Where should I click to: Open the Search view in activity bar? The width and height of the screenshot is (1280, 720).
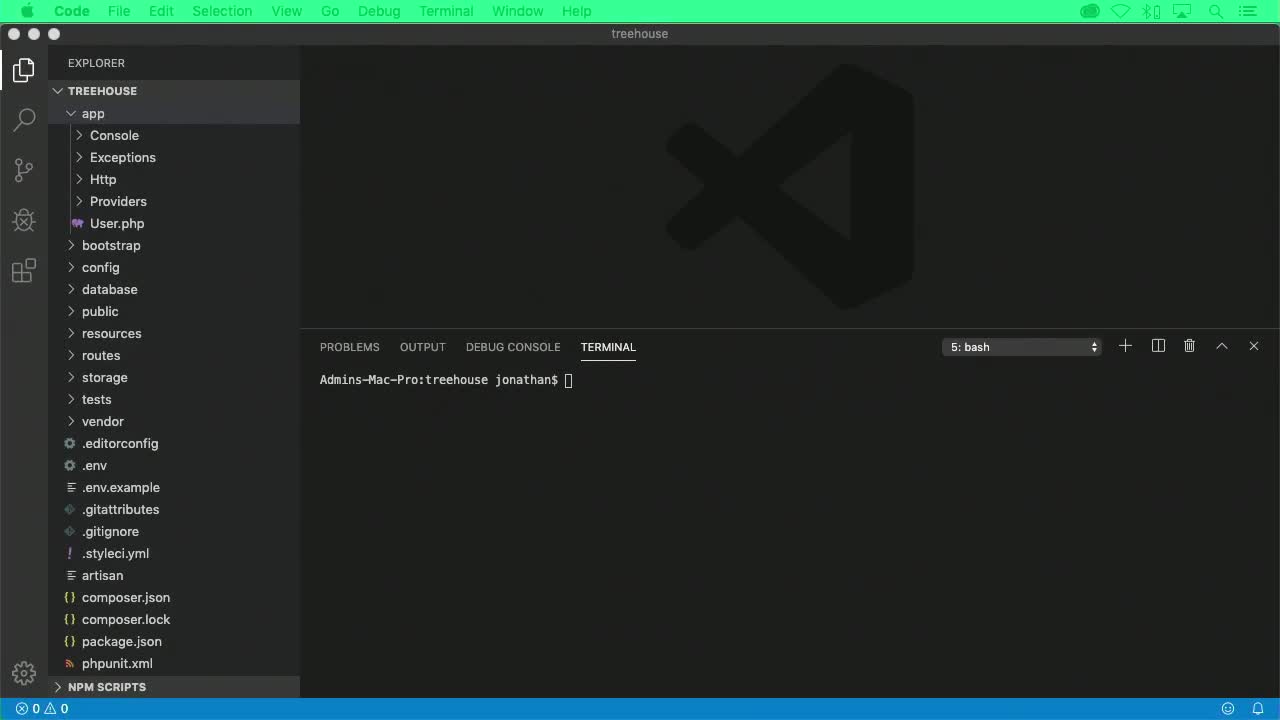(x=24, y=120)
